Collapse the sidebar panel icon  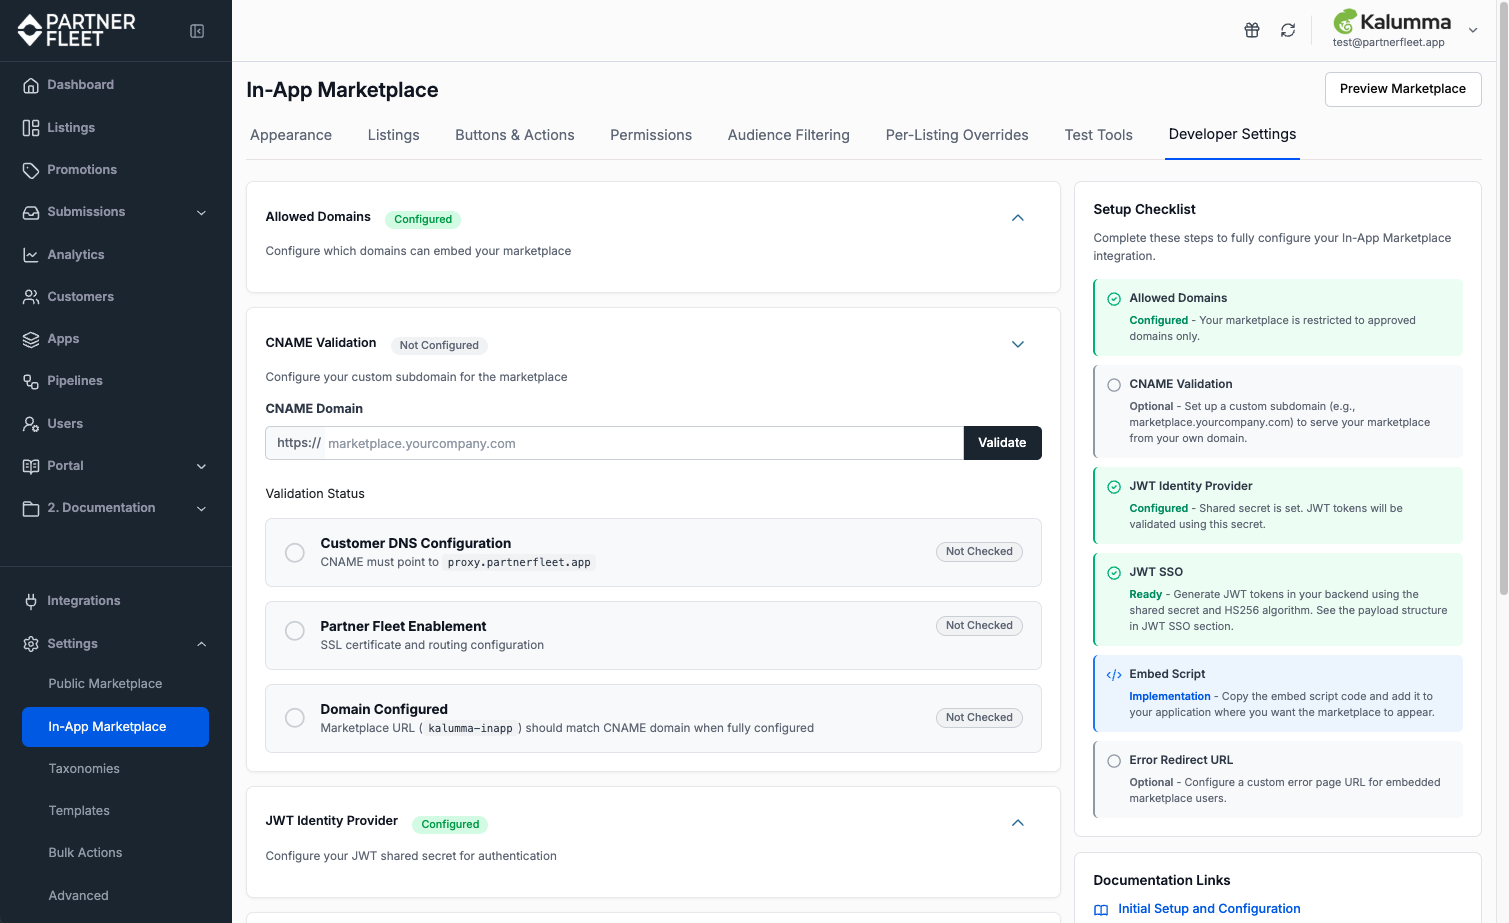pyautogui.click(x=197, y=31)
